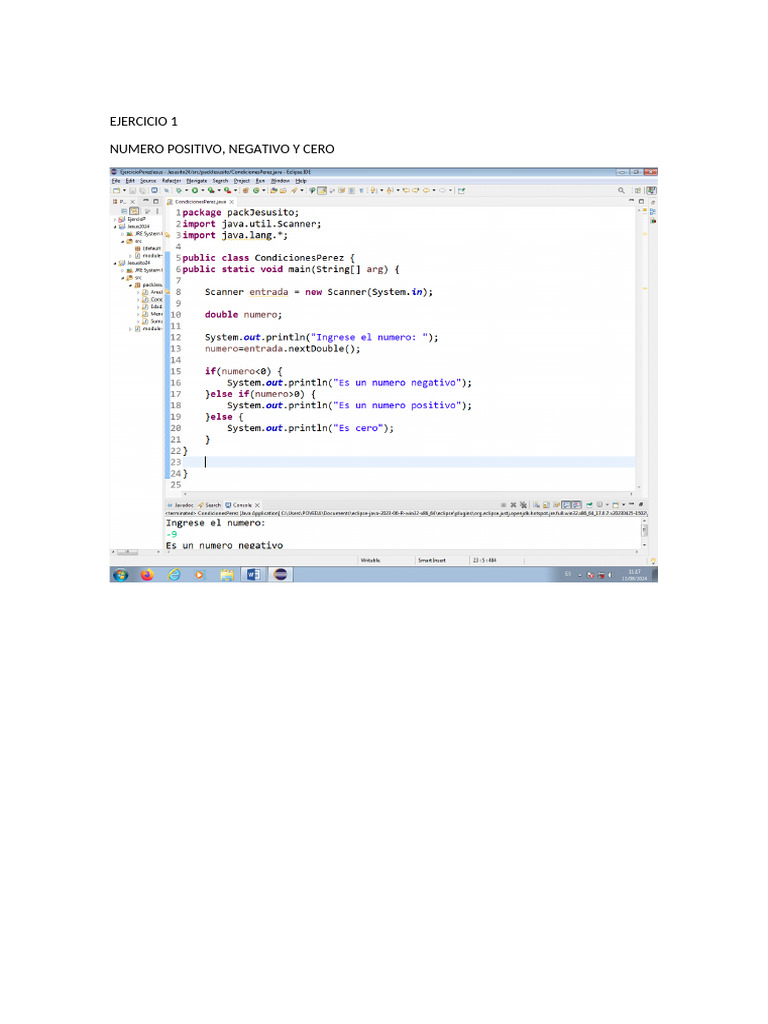Click the console output 'Es un numero negativo'

224,546
